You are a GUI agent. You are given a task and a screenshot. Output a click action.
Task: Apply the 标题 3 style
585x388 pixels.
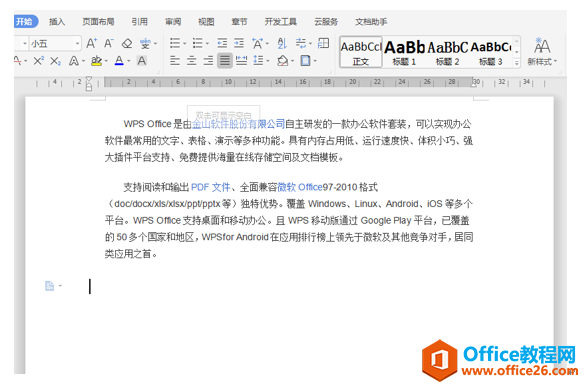[x=491, y=52]
